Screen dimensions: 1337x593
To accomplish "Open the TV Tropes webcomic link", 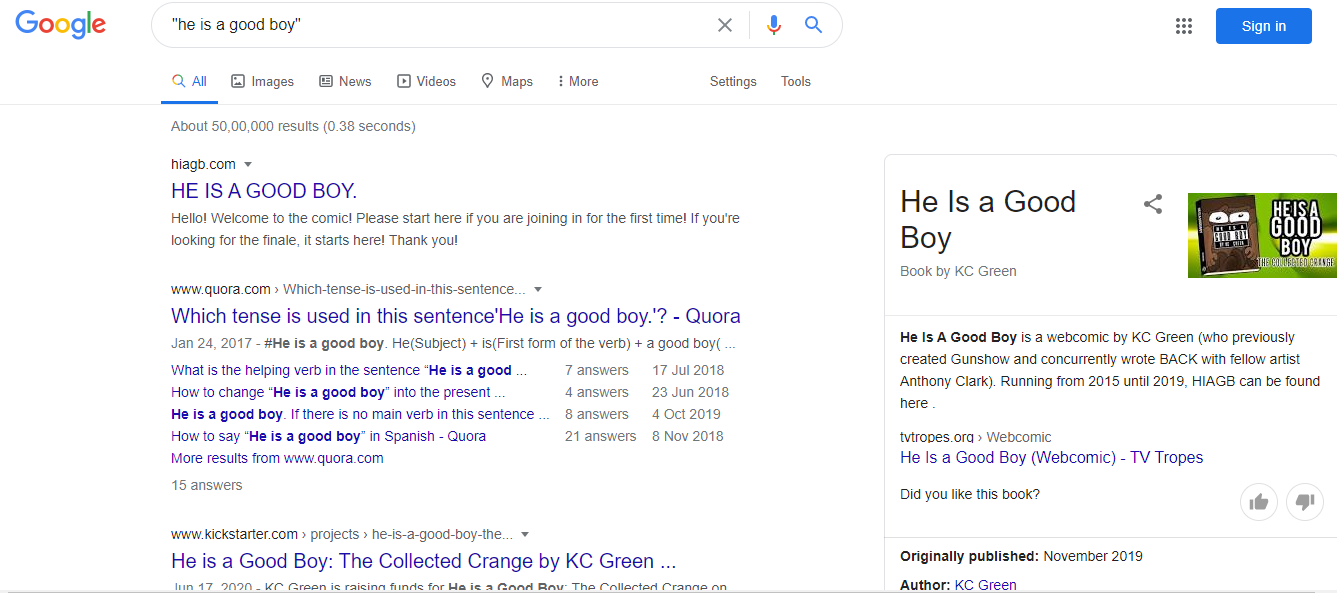I will pos(1051,458).
